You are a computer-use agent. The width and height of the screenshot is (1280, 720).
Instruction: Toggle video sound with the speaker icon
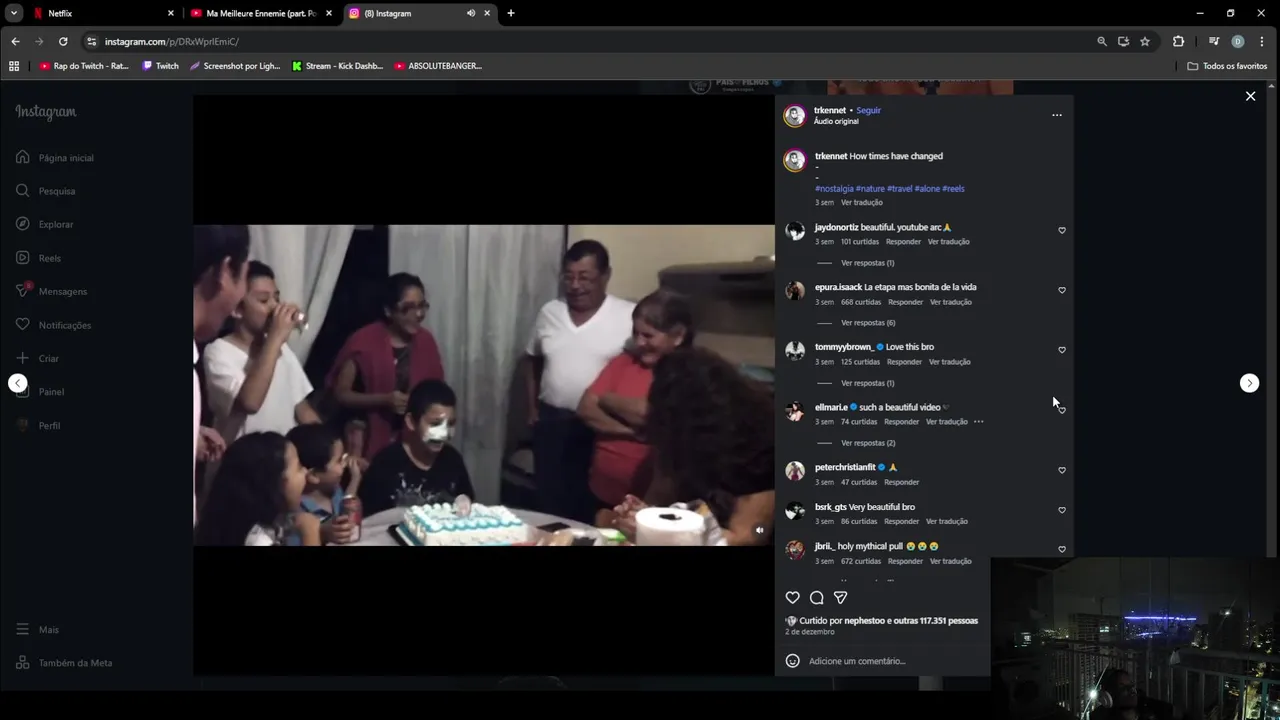(x=759, y=530)
